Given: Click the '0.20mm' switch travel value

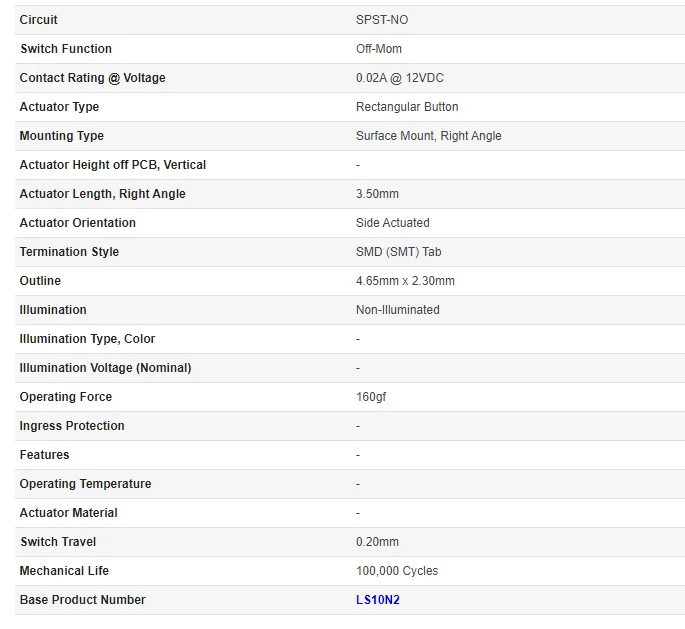Looking at the screenshot, I should click(377, 542).
